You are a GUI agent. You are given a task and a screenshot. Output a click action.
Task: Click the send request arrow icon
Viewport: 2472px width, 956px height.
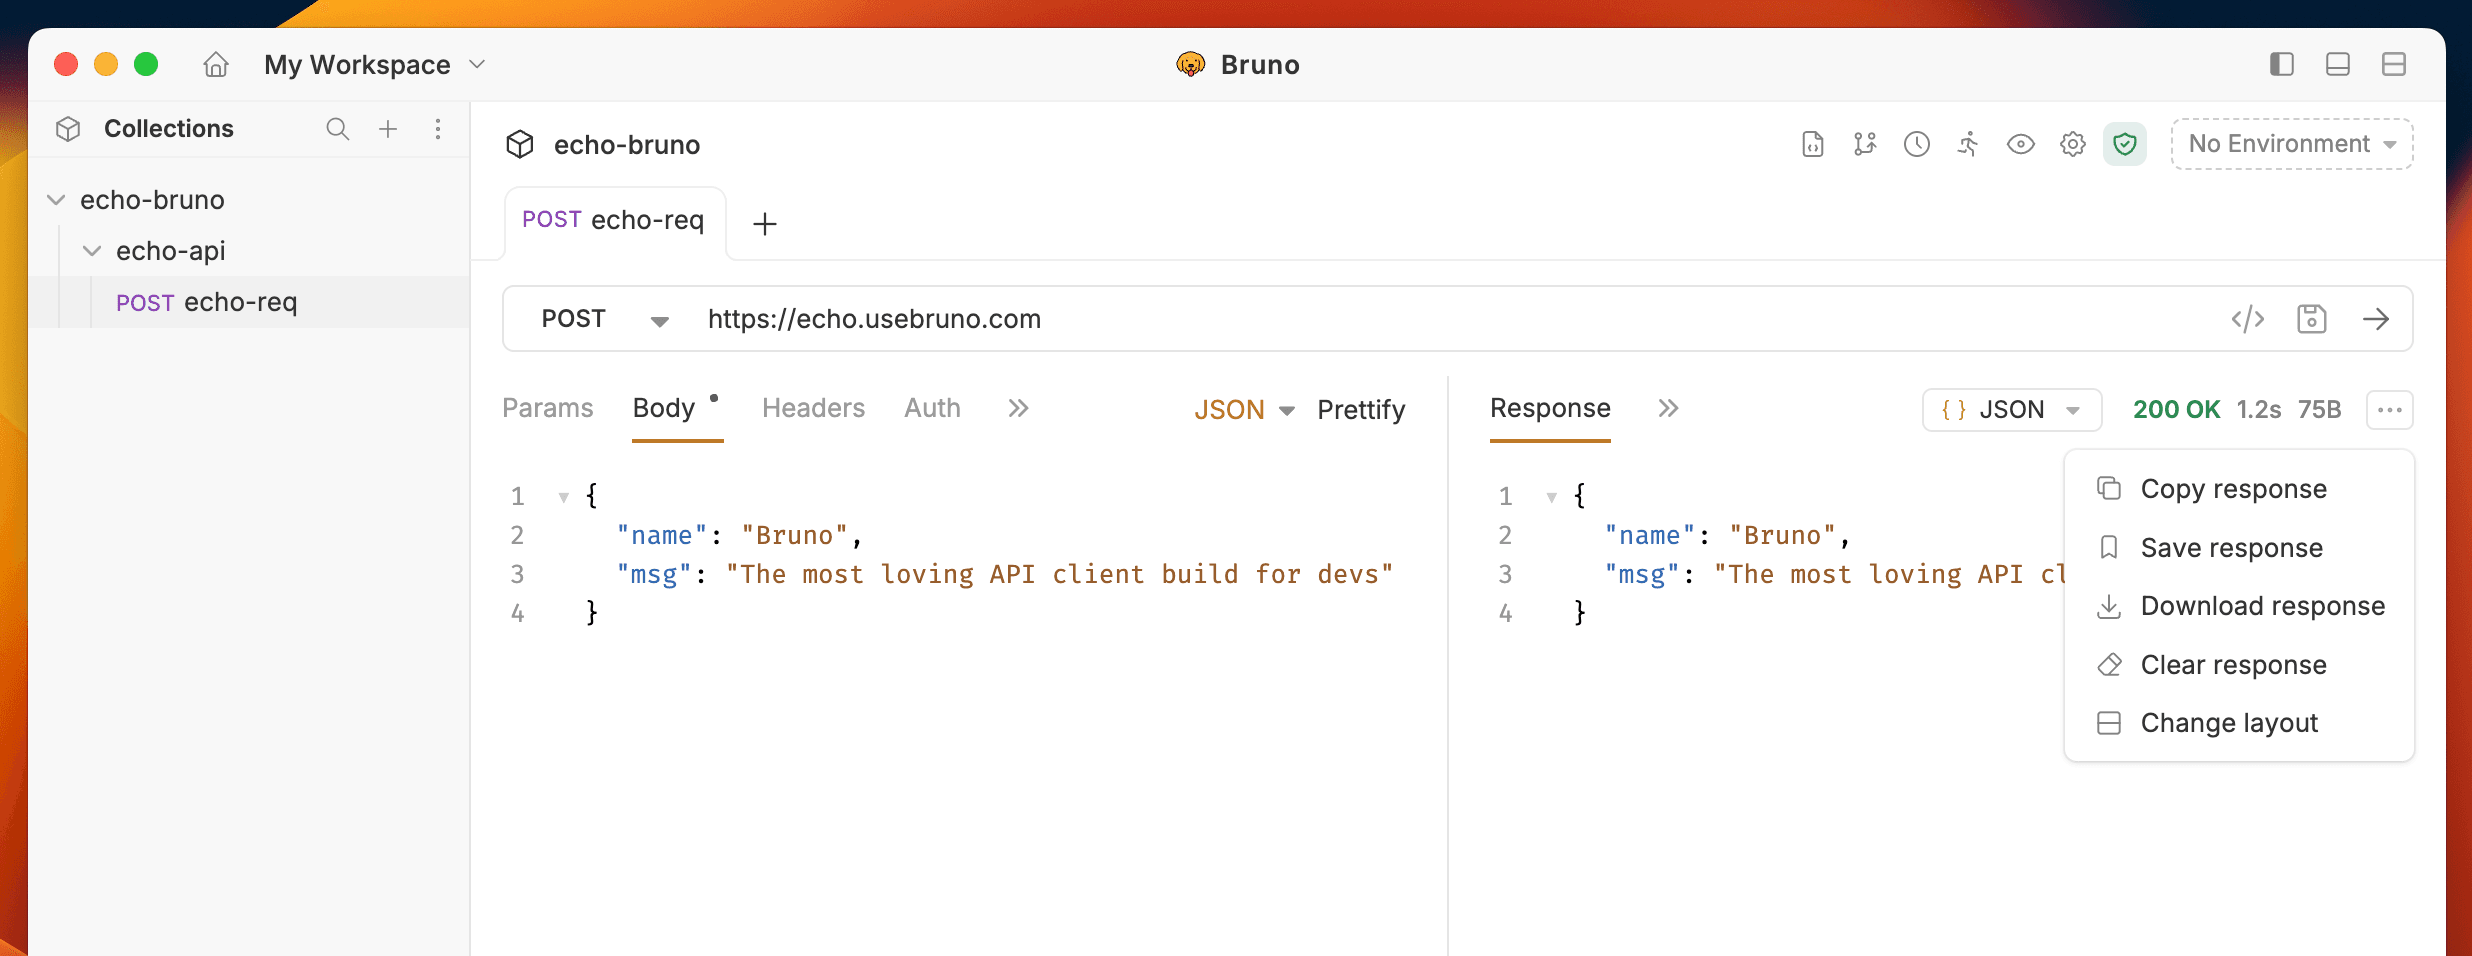point(2376,319)
